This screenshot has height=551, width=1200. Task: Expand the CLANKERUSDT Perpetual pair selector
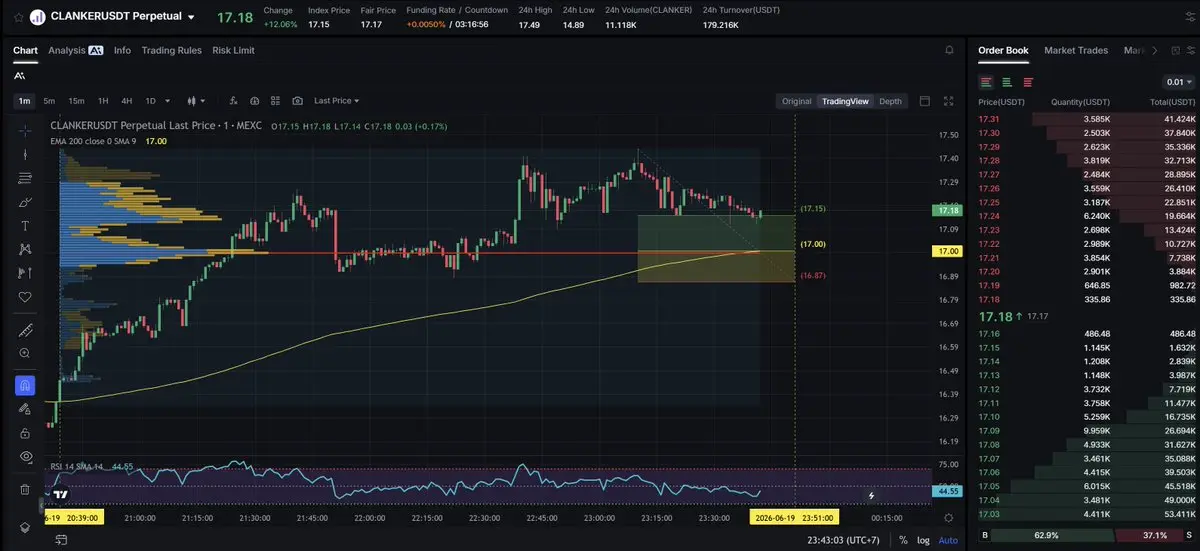(x=191, y=17)
